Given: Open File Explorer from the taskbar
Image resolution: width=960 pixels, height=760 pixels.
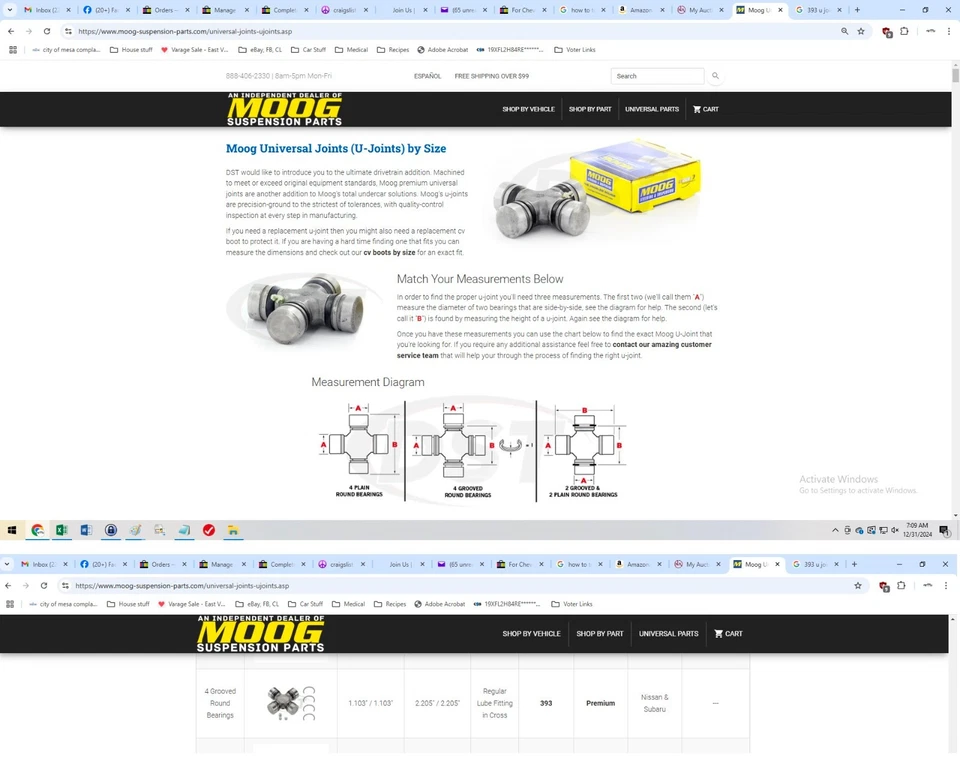Looking at the screenshot, I should point(233,530).
